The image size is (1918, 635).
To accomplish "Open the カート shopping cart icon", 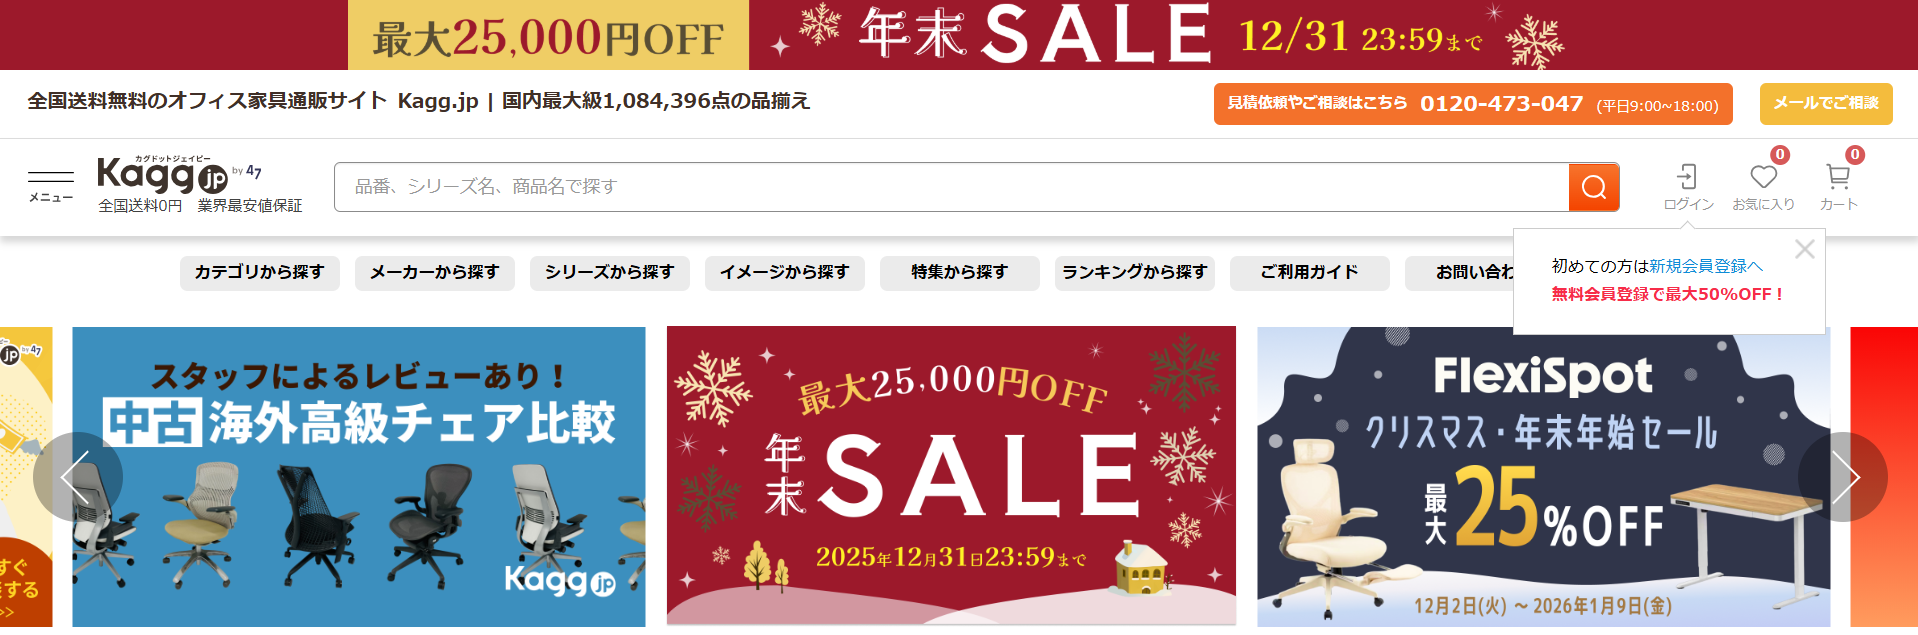I will pos(1838,187).
